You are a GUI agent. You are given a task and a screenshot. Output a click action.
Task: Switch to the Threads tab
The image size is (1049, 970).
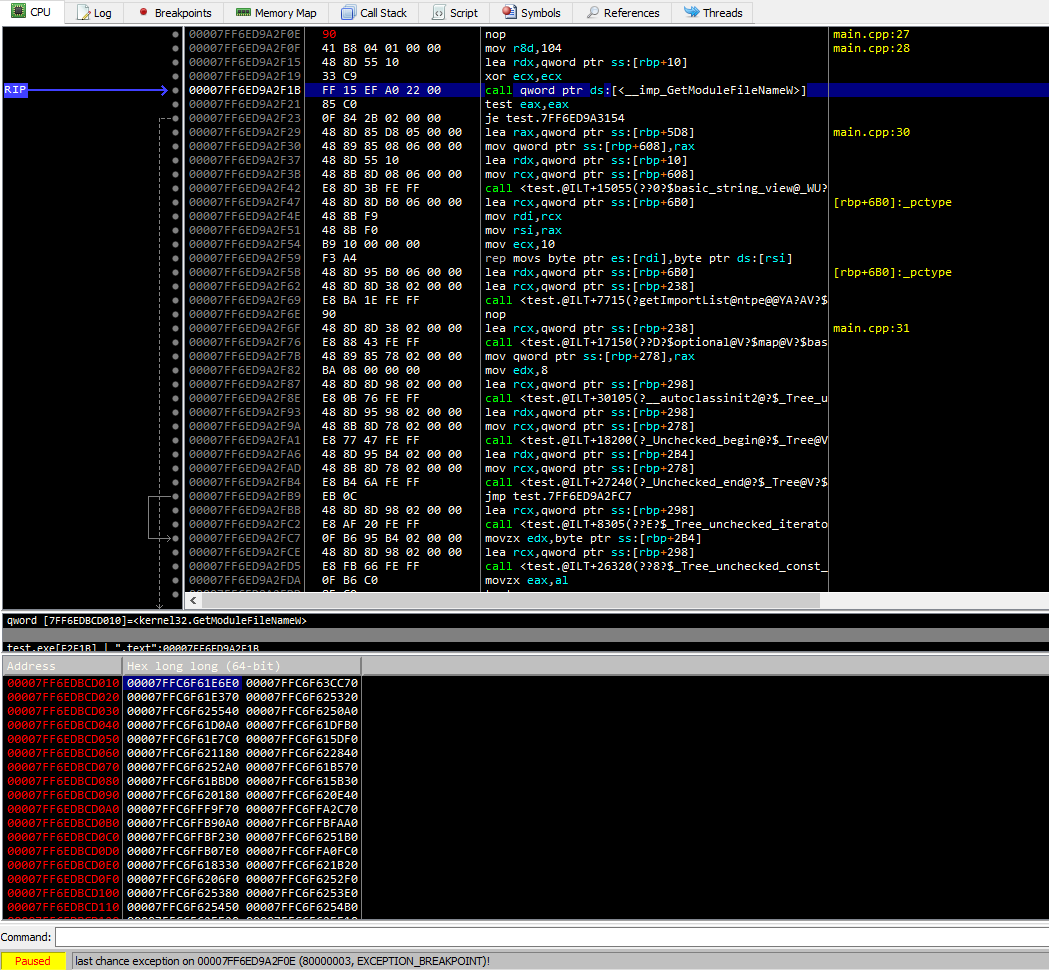pos(713,13)
